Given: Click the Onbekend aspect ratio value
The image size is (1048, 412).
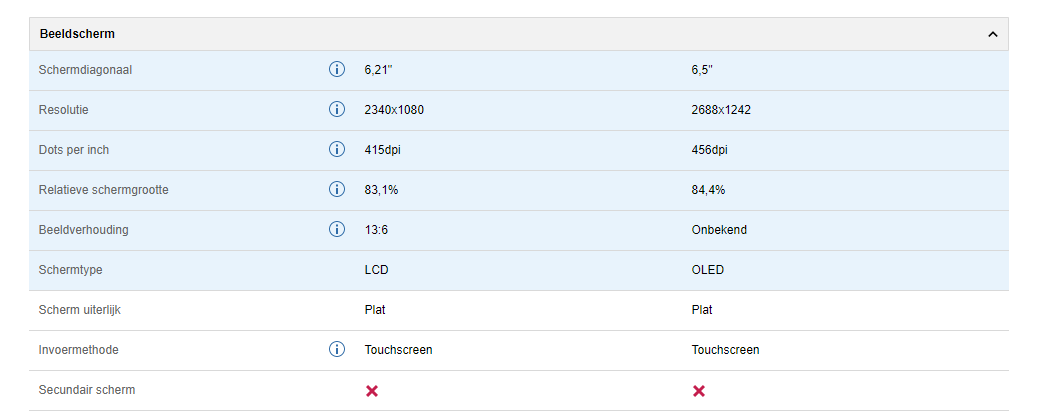Looking at the screenshot, I should click(719, 230).
